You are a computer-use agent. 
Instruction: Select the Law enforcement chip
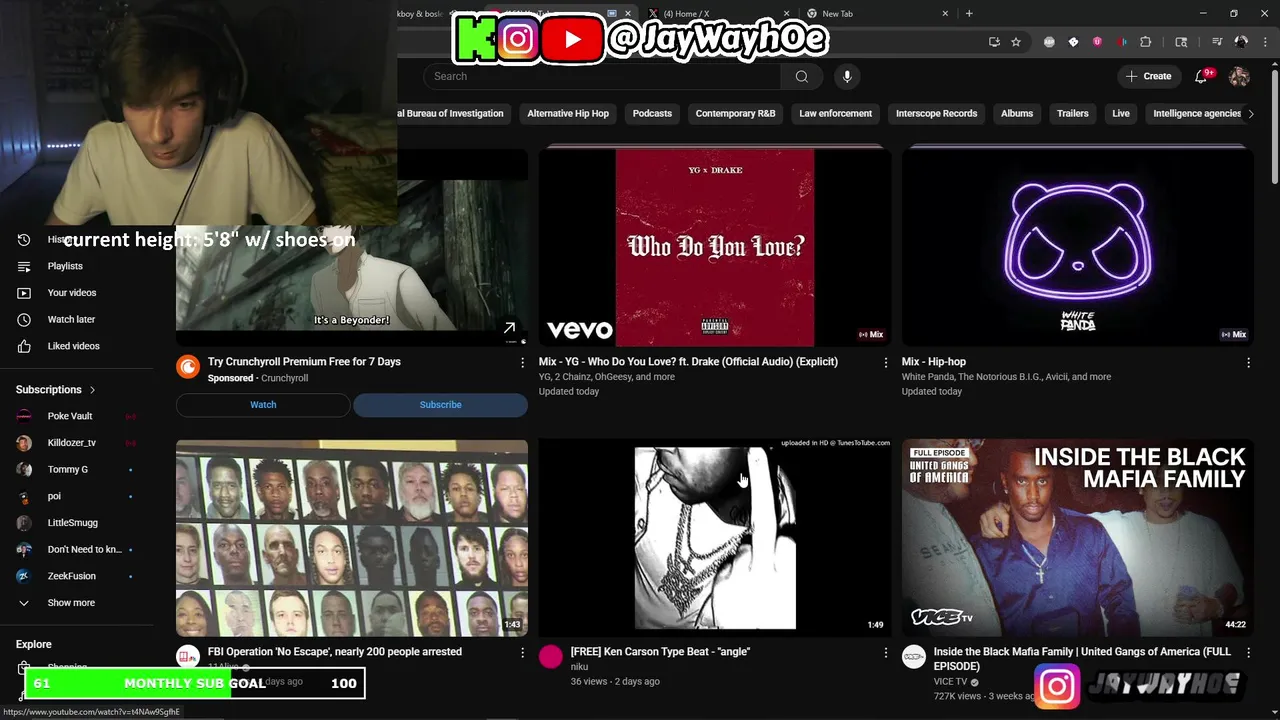(x=835, y=114)
